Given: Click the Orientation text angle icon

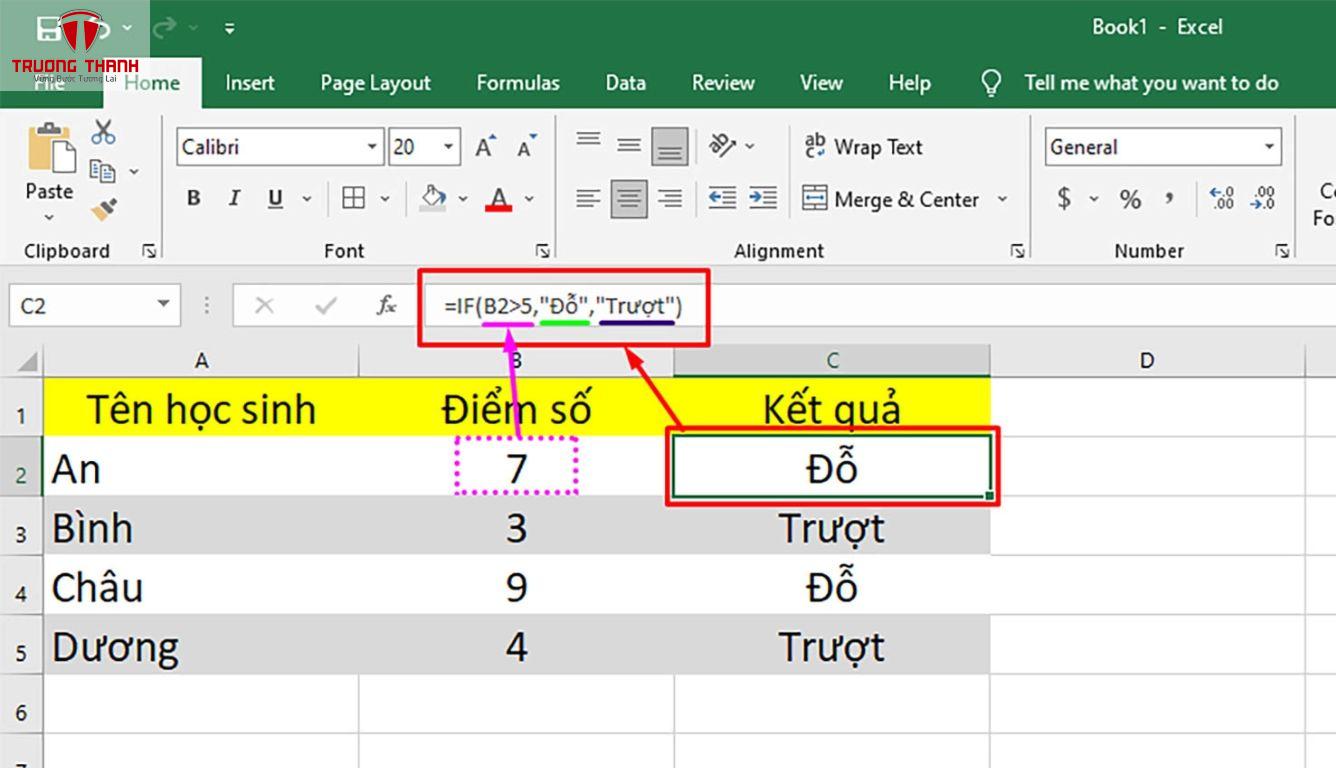Looking at the screenshot, I should 724,146.
